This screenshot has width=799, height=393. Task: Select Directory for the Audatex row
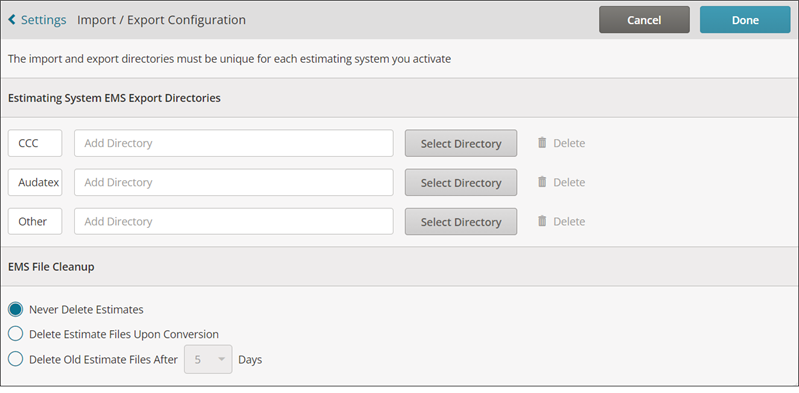pyautogui.click(x=461, y=182)
